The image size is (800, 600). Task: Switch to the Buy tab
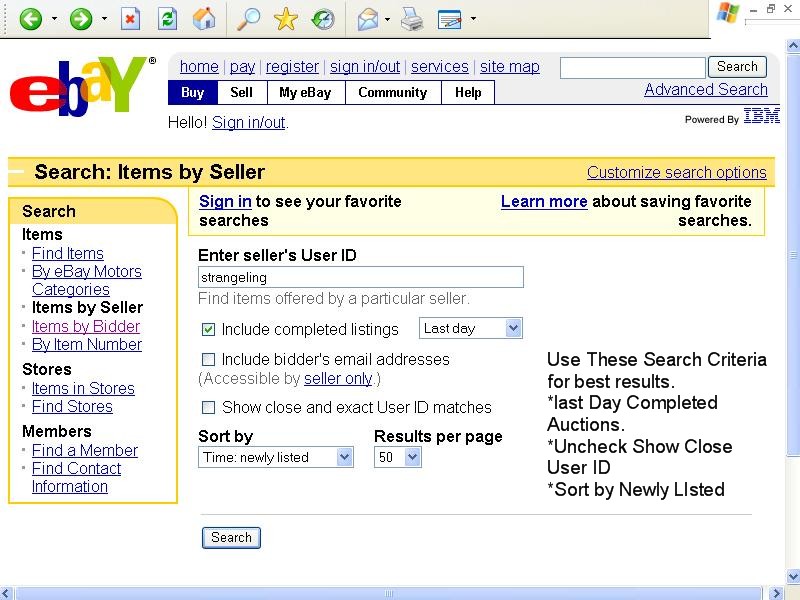(x=193, y=92)
